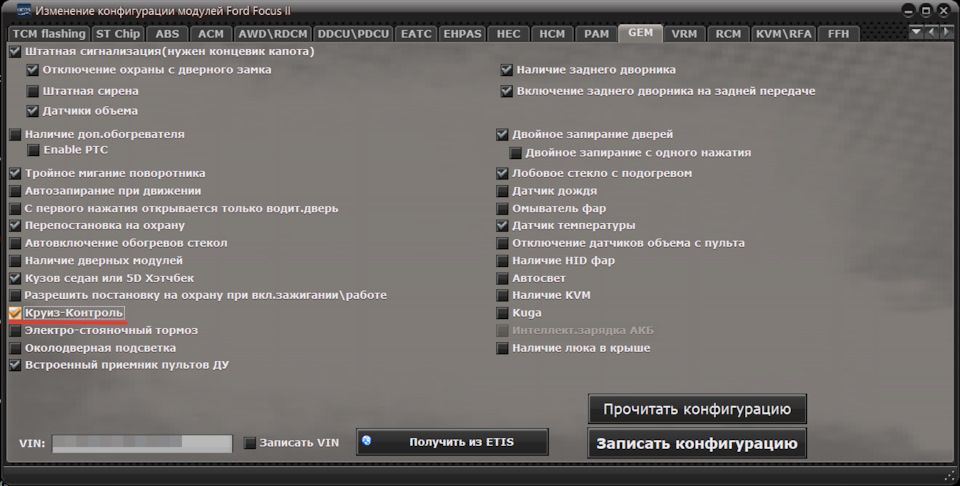Toggle Перепостановка на охрану checkbox
Image resolution: width=960 pixels, height=486 pixels.
pyautogui.click(x=15, y=226)
